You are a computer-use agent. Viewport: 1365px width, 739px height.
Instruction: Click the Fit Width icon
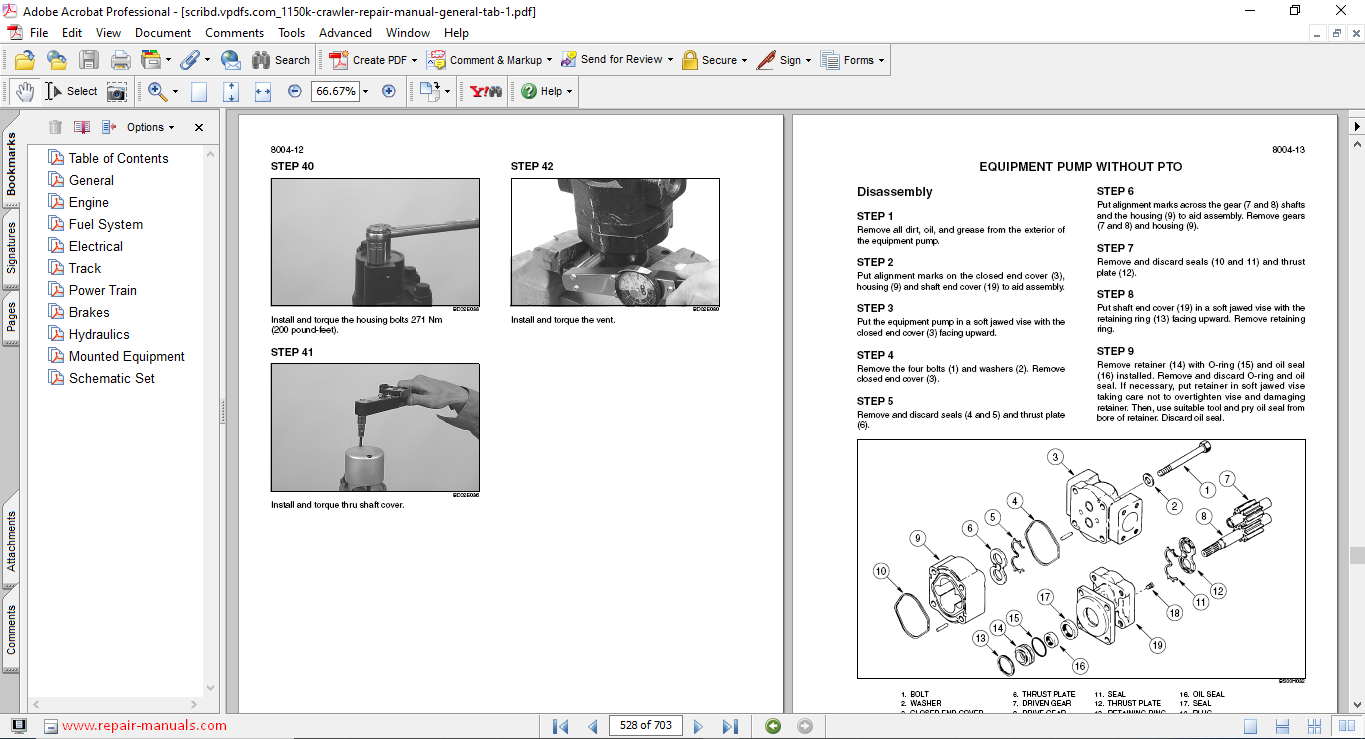click(263, 91)
